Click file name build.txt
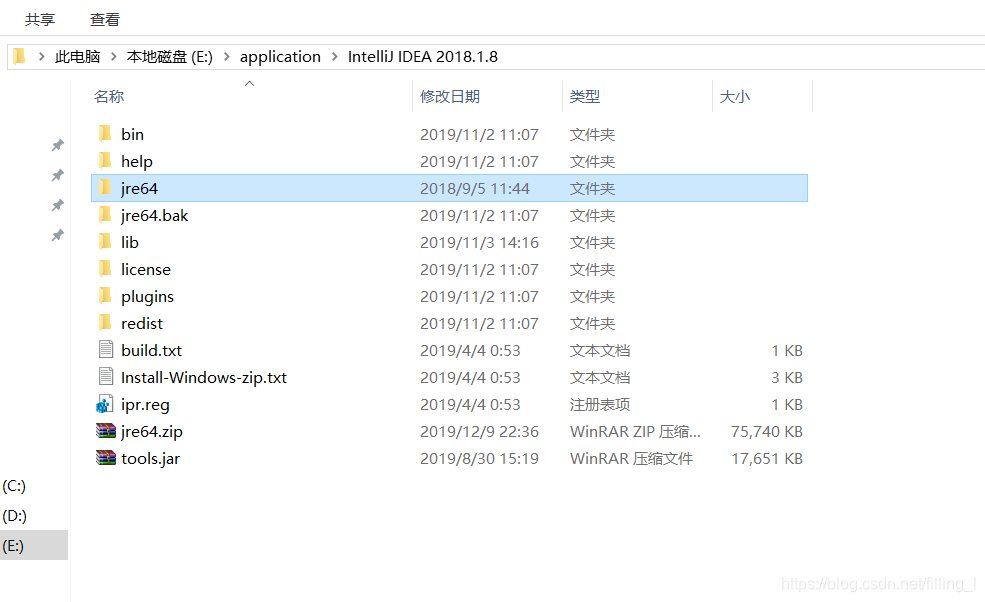 151,351
